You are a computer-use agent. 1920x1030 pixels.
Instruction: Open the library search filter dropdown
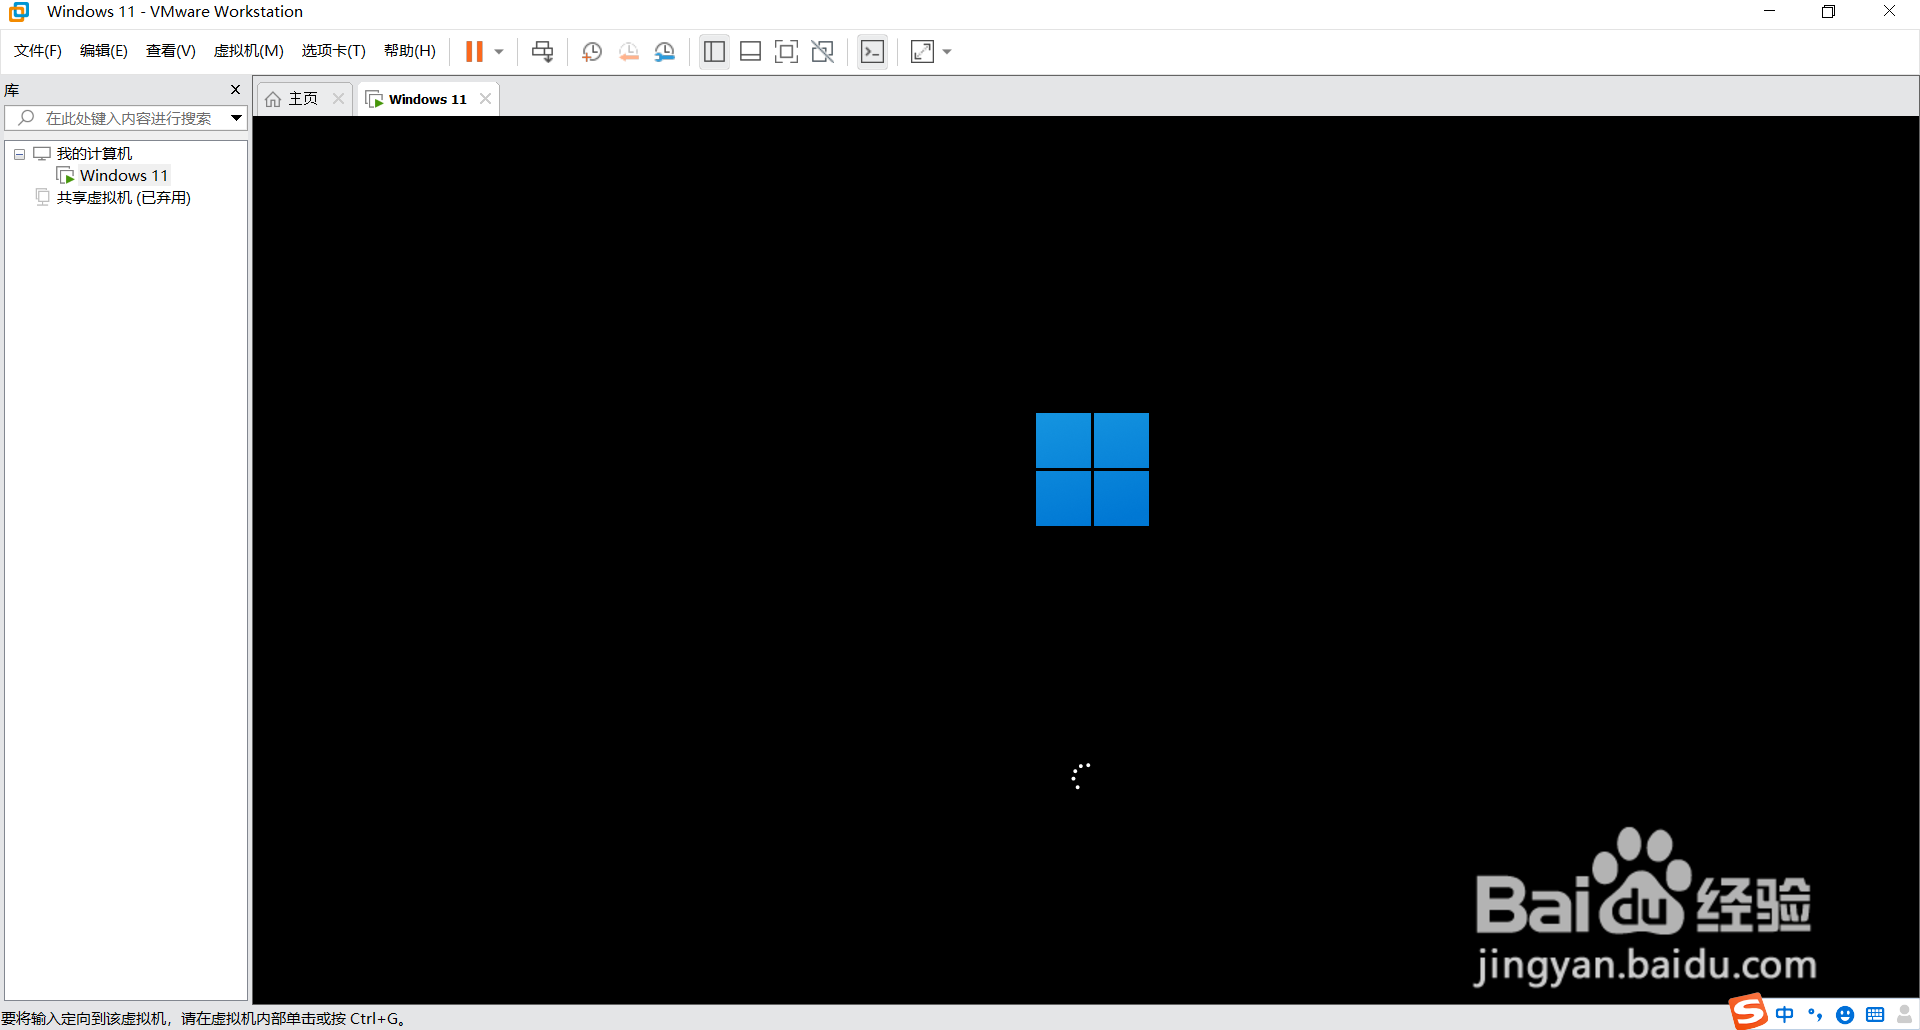237,118
